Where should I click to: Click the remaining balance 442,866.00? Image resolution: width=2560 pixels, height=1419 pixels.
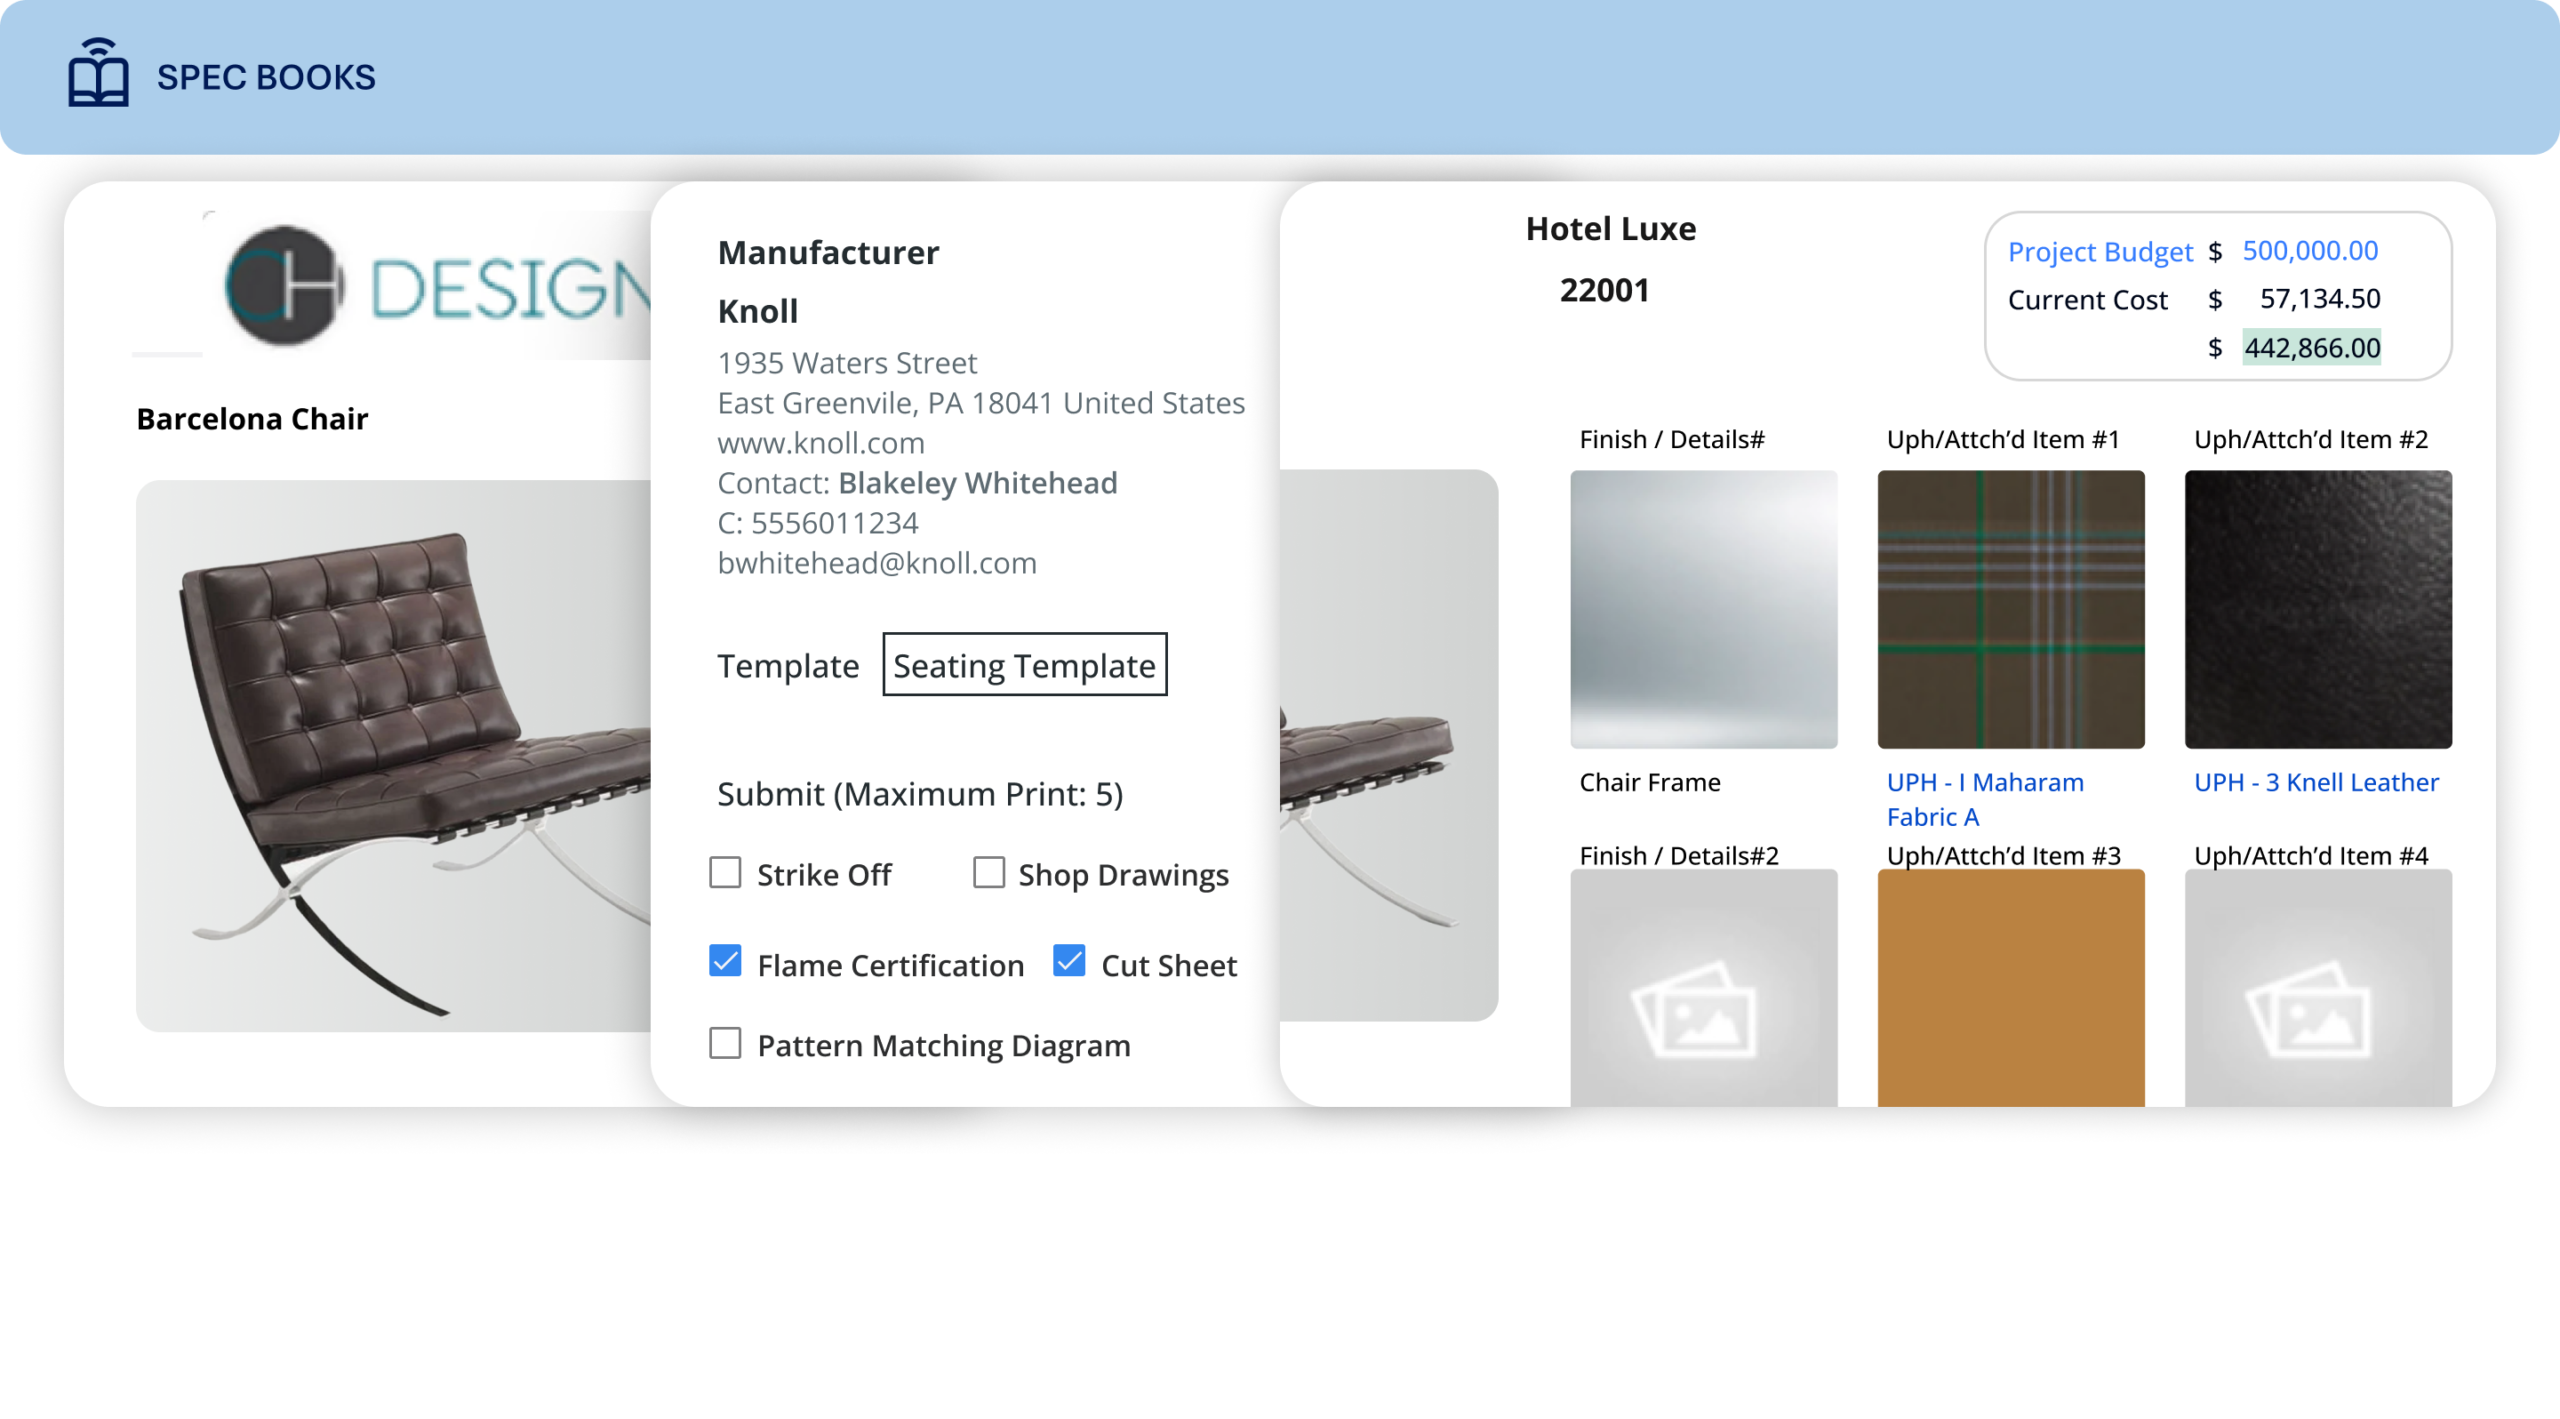pyautogui.click(x=2311, y=348)
